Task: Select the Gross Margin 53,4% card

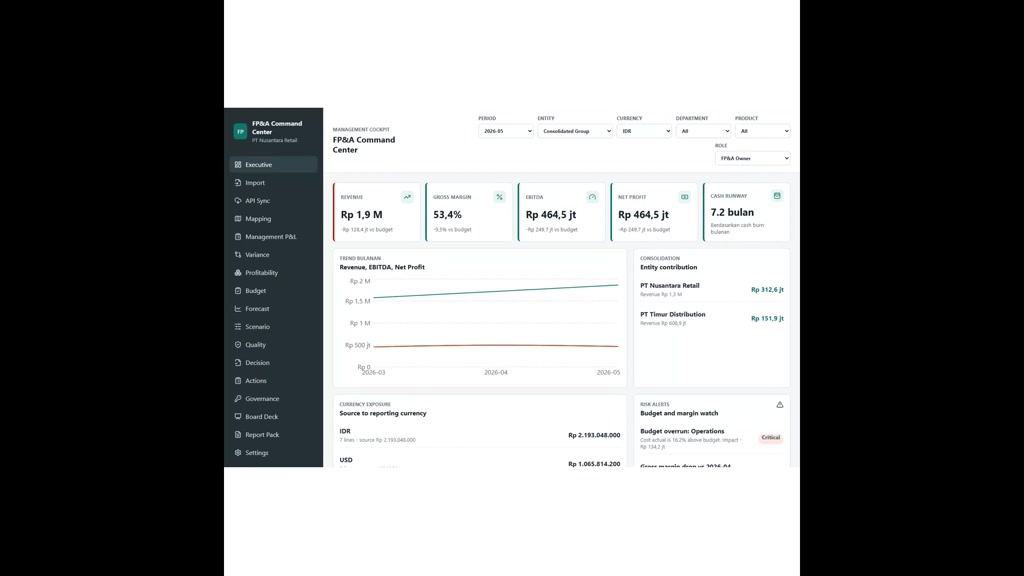Action: click(x=469, y=212)
